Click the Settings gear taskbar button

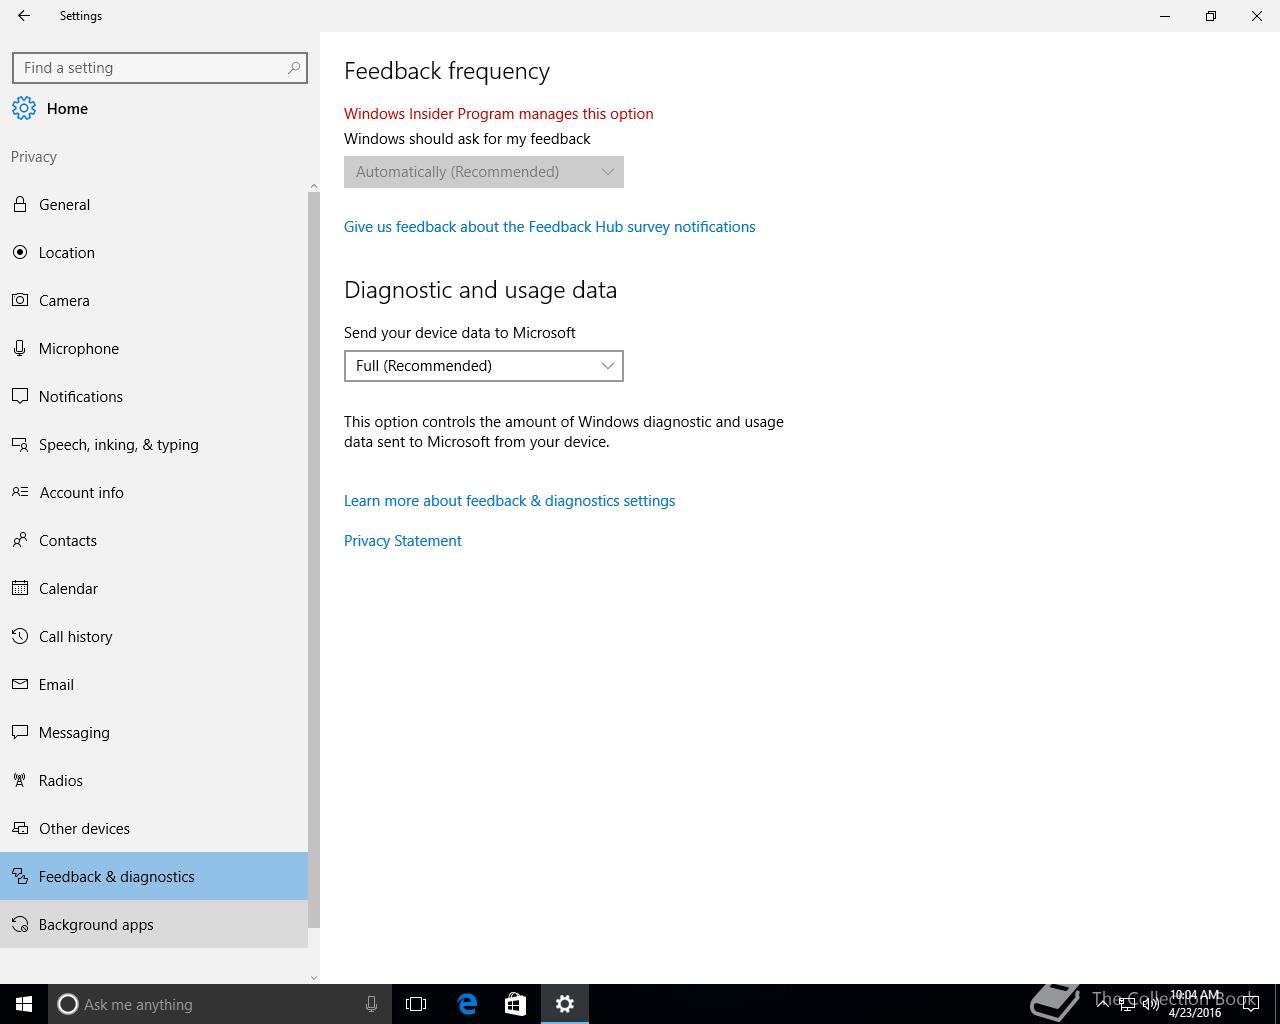[x=565, y=1004]
